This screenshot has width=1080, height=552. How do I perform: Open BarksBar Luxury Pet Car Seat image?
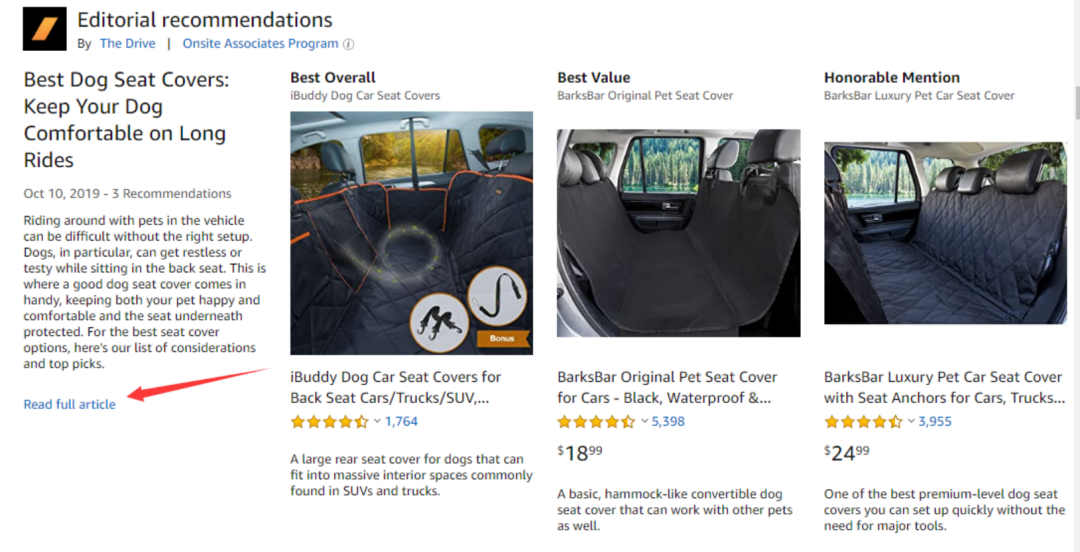(x=945, y=233)
